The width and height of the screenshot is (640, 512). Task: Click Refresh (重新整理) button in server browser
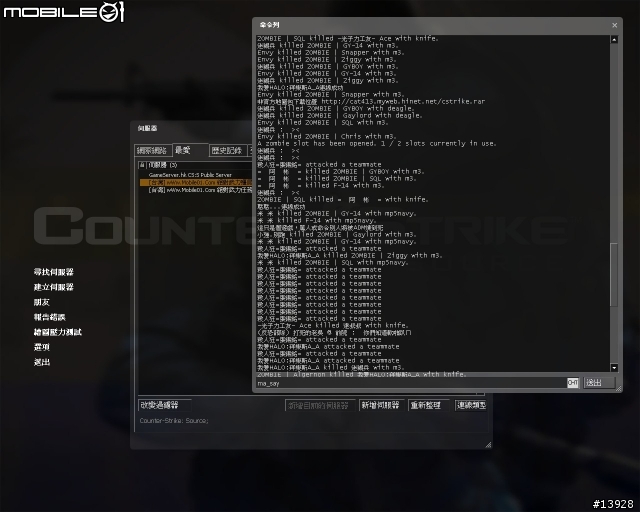click(x=428, y=405)
